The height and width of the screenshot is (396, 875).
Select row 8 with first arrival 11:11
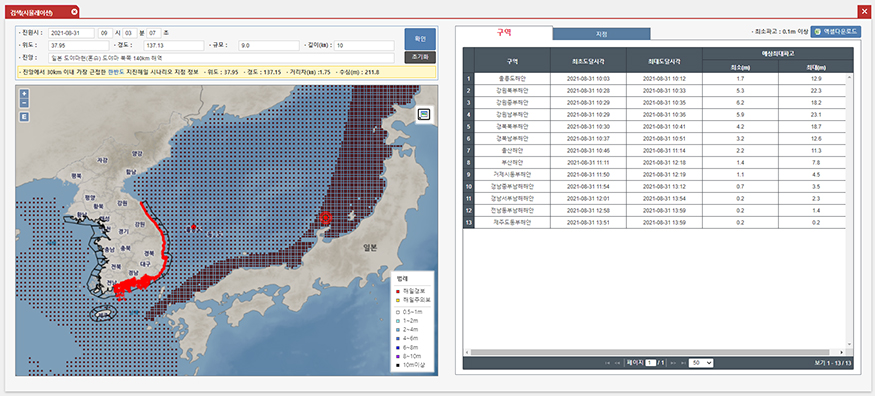pos(655,163)
